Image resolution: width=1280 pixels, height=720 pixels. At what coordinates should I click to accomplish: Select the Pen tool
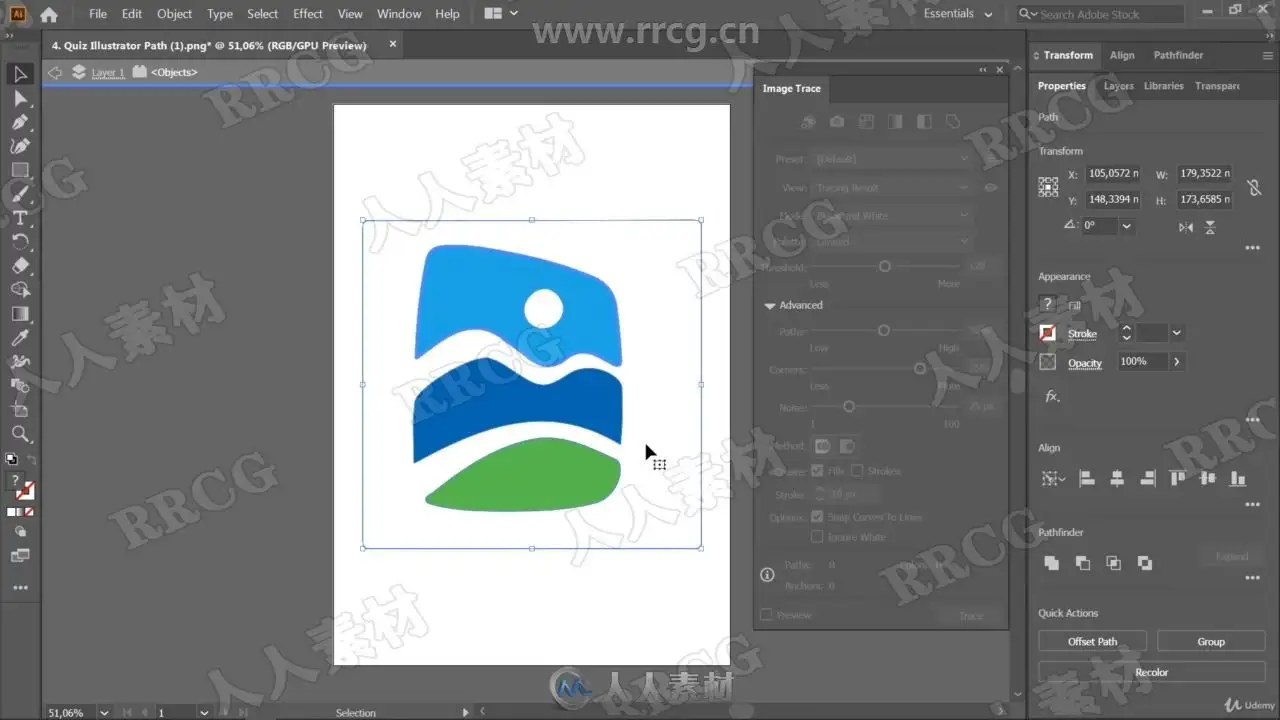point(20,122)
